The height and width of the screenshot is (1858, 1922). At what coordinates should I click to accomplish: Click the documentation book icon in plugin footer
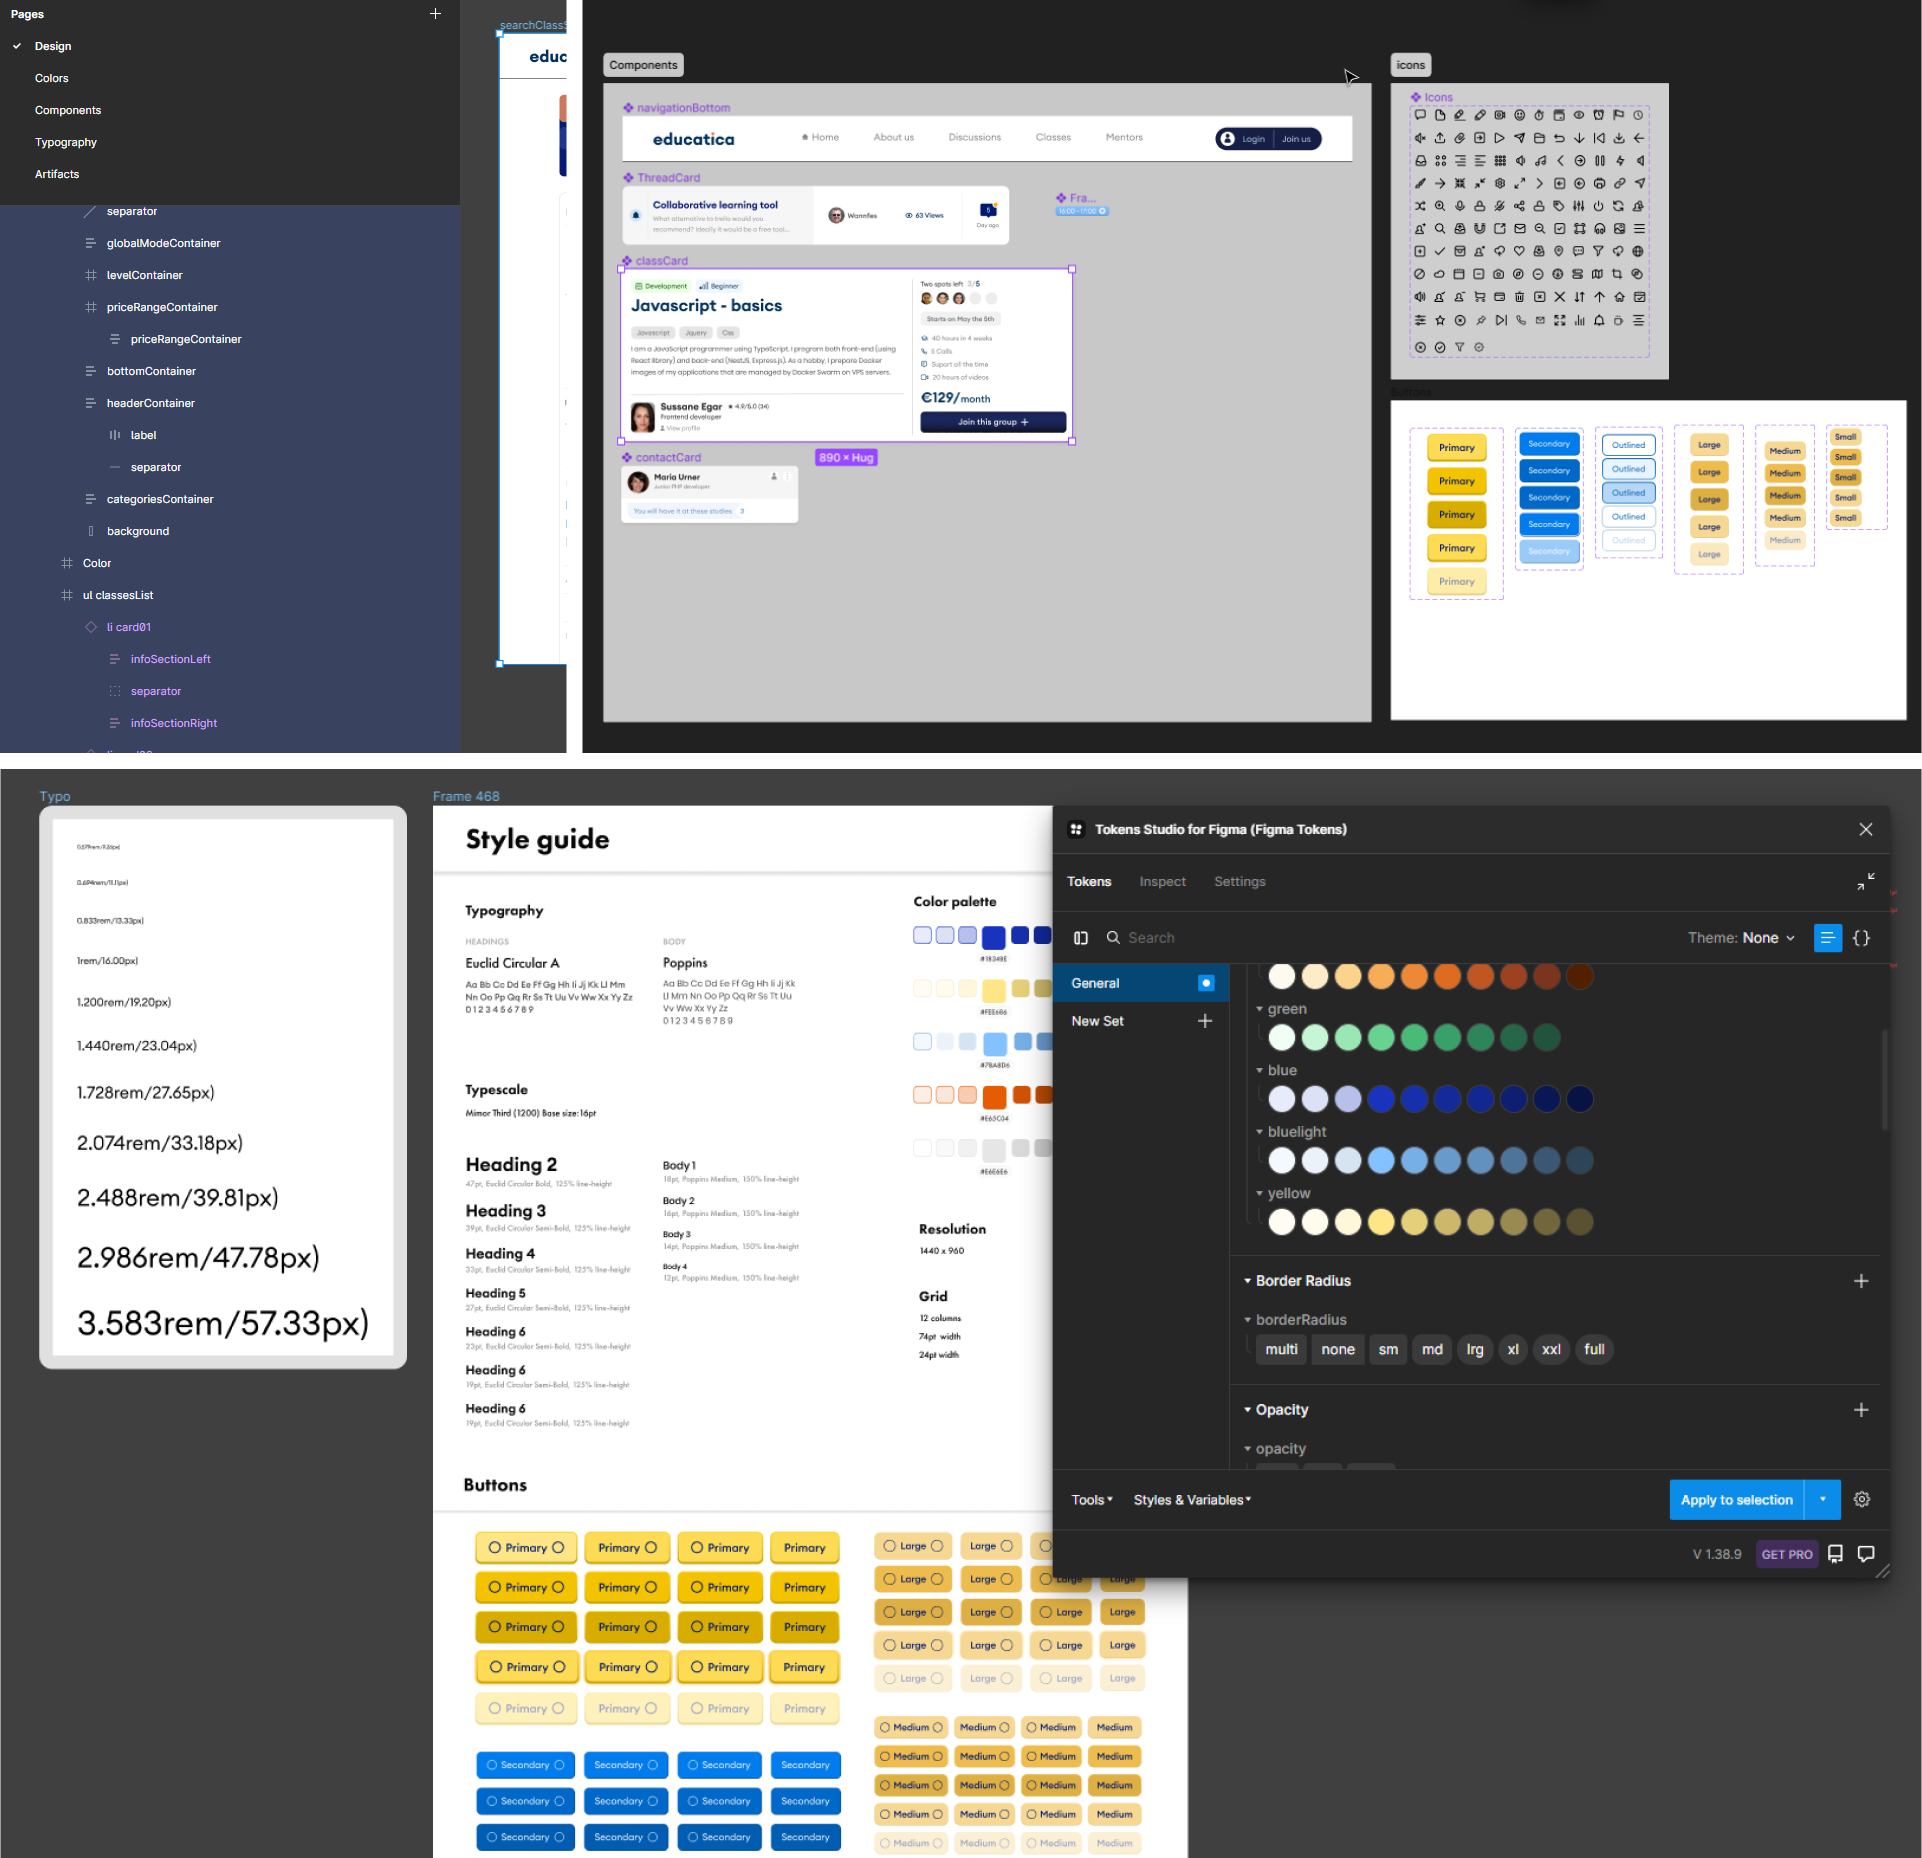[x=1835, y=1554]
